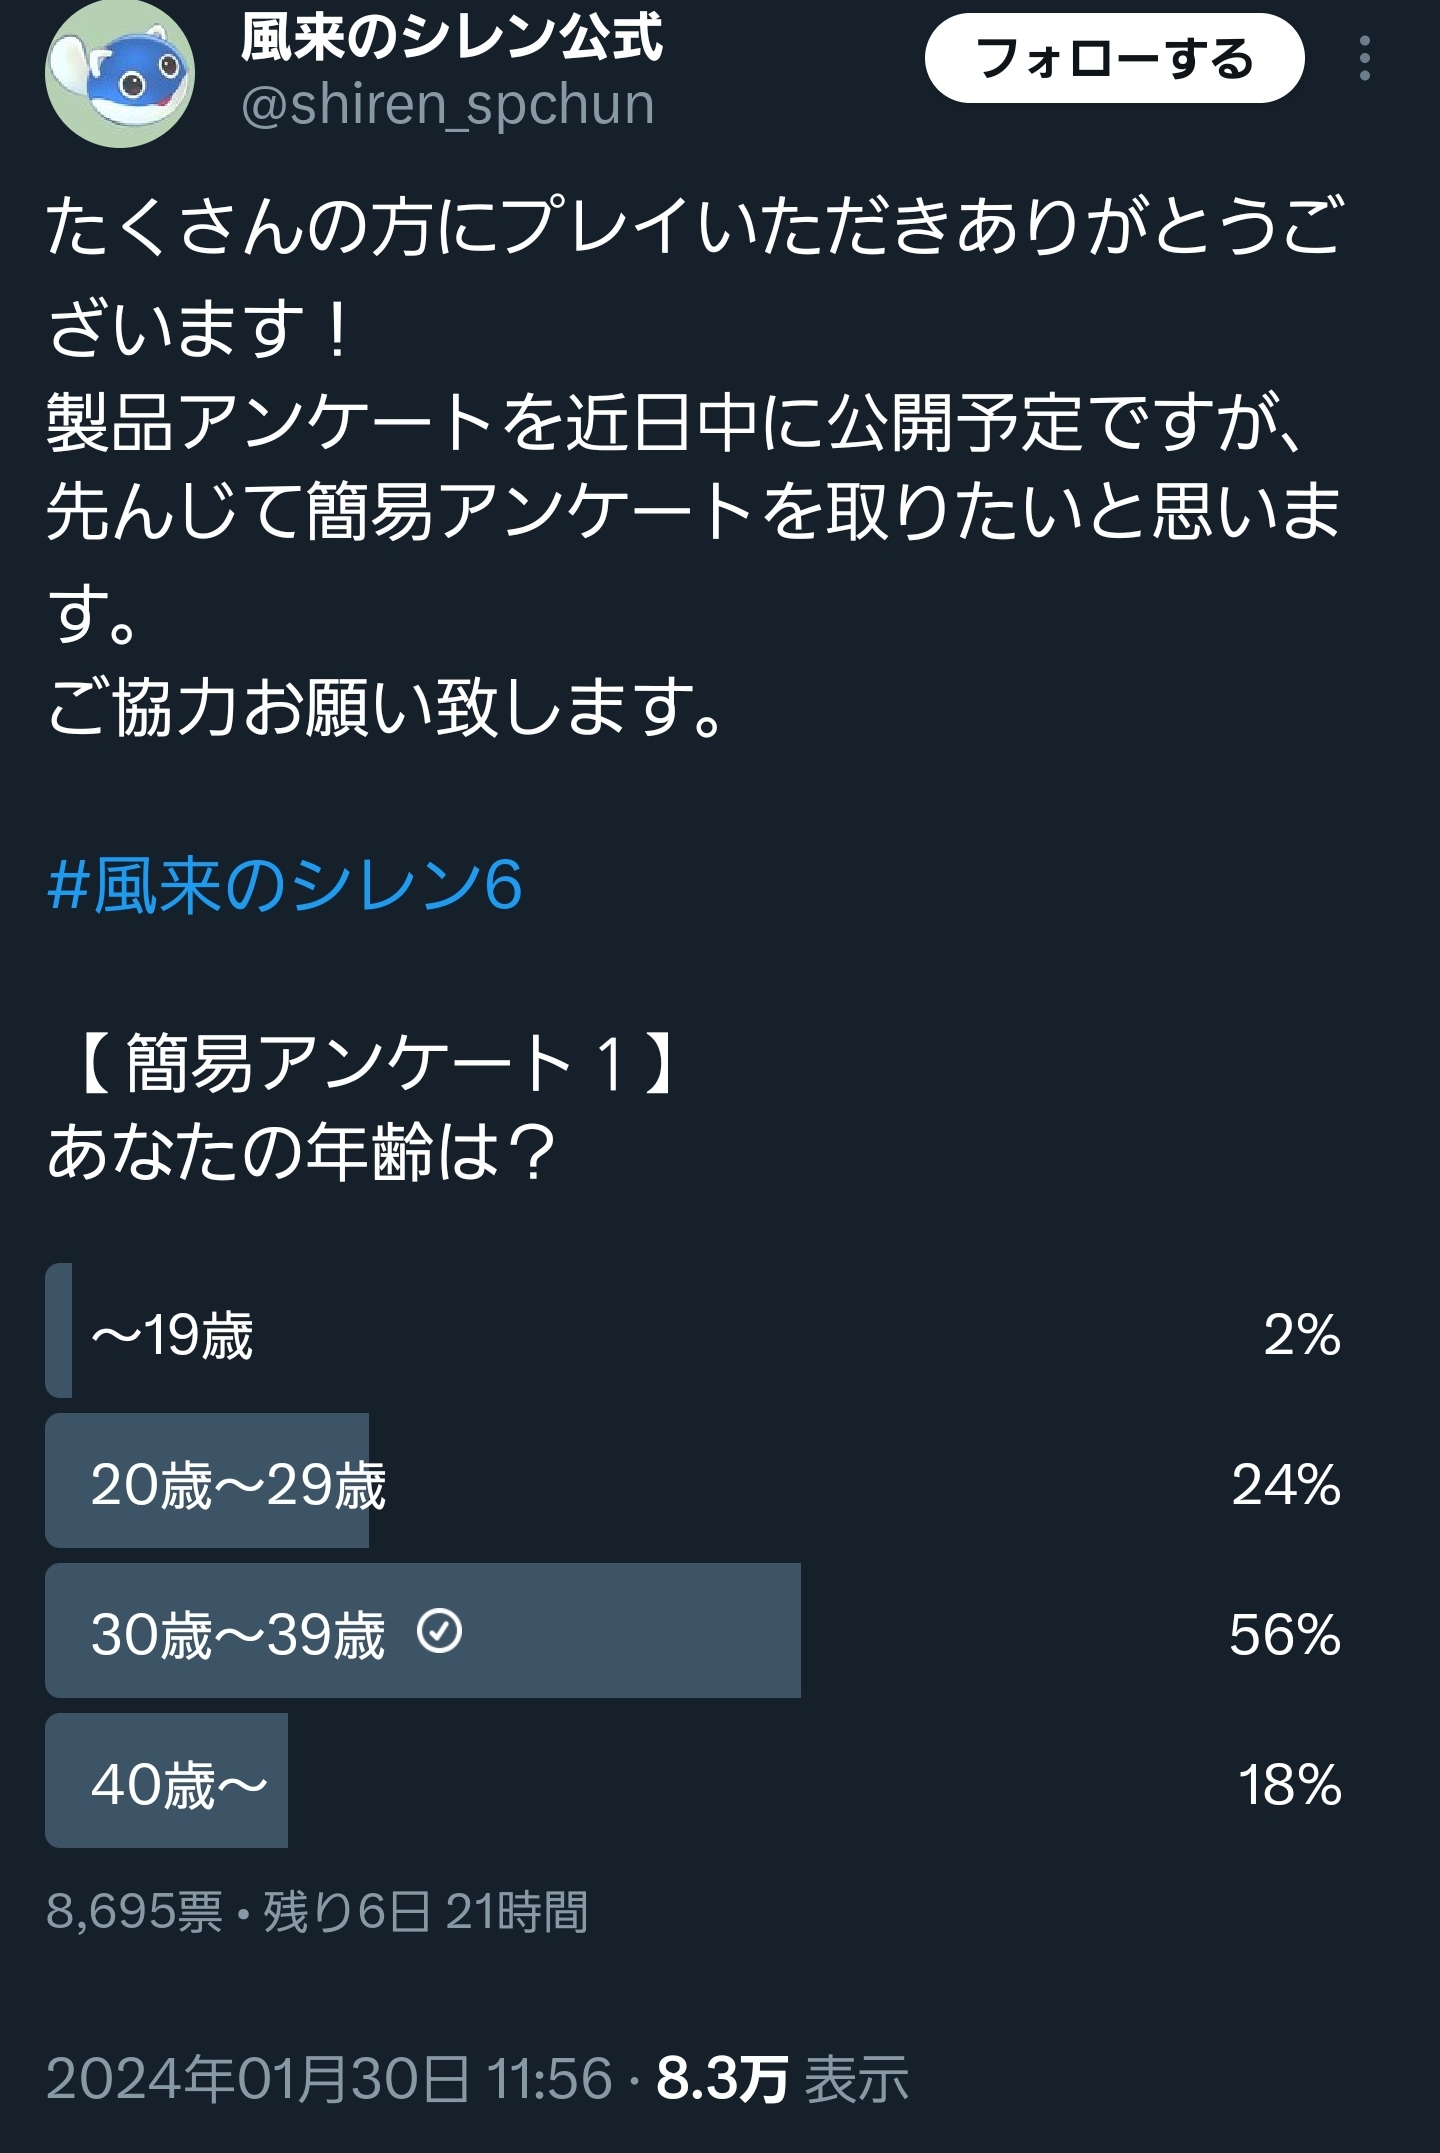The image size is (1440, 2153).
Task: Open the 8.3万 表示 view count
Action: [x=782, y=2079]
